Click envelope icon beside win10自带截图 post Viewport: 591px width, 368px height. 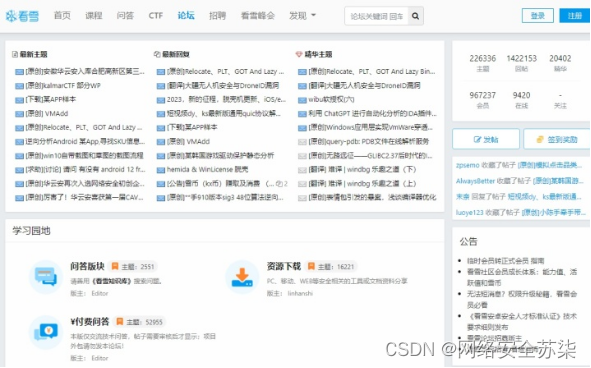tap(19, 156)
